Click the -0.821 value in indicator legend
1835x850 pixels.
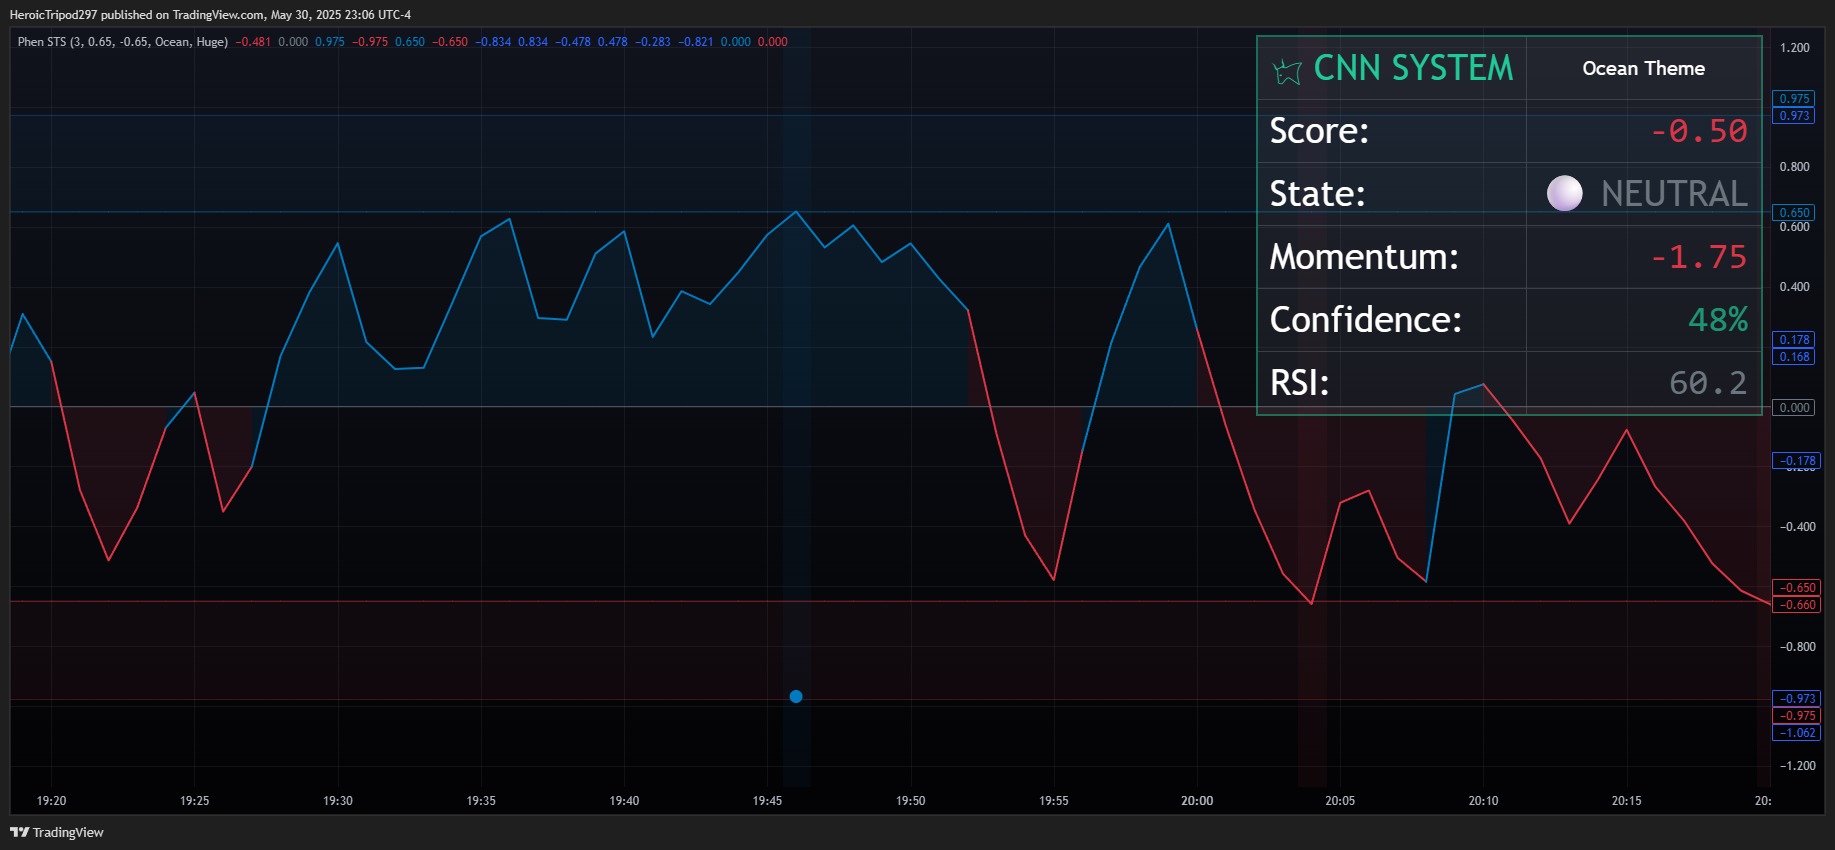click(x=696, y=42)
